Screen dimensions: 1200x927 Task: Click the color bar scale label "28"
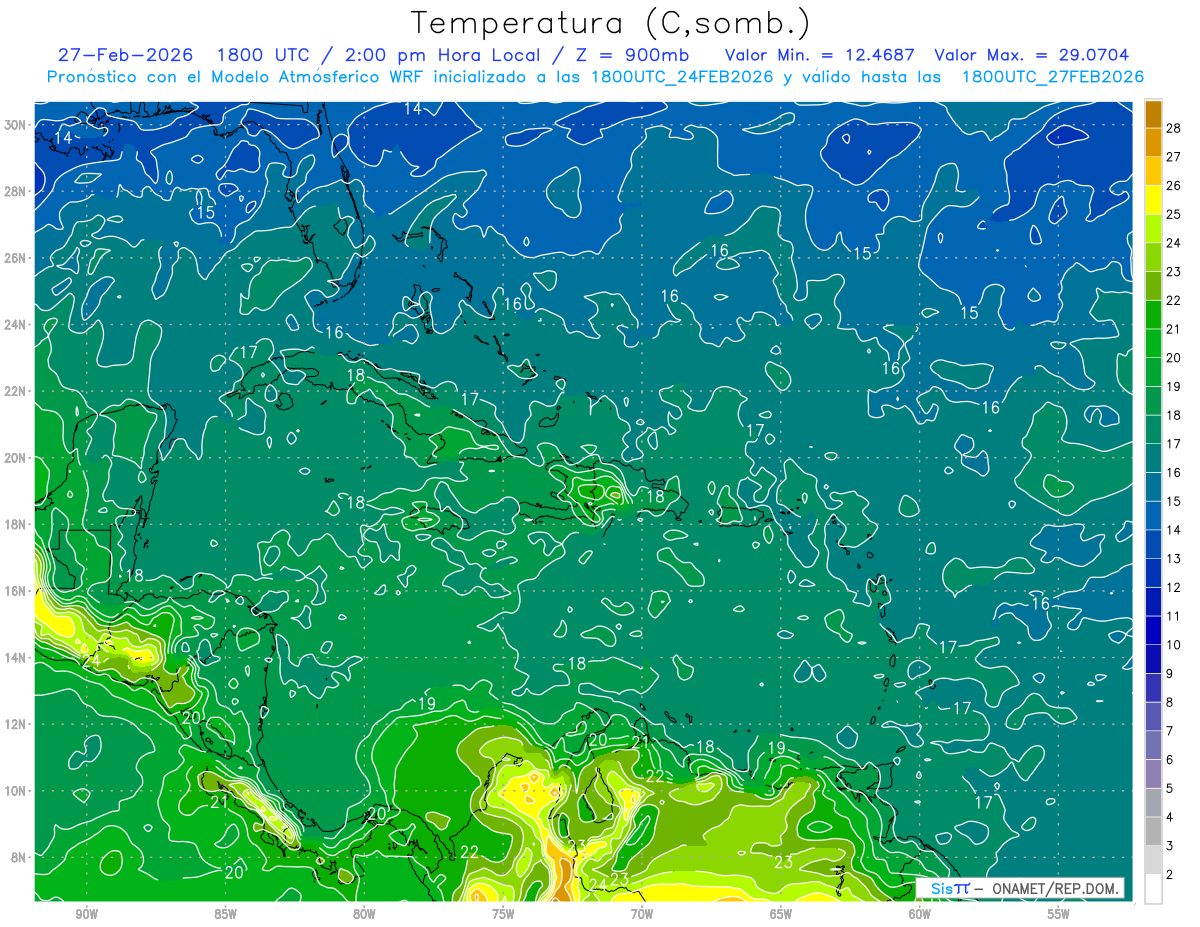[x=1174, y=128]
